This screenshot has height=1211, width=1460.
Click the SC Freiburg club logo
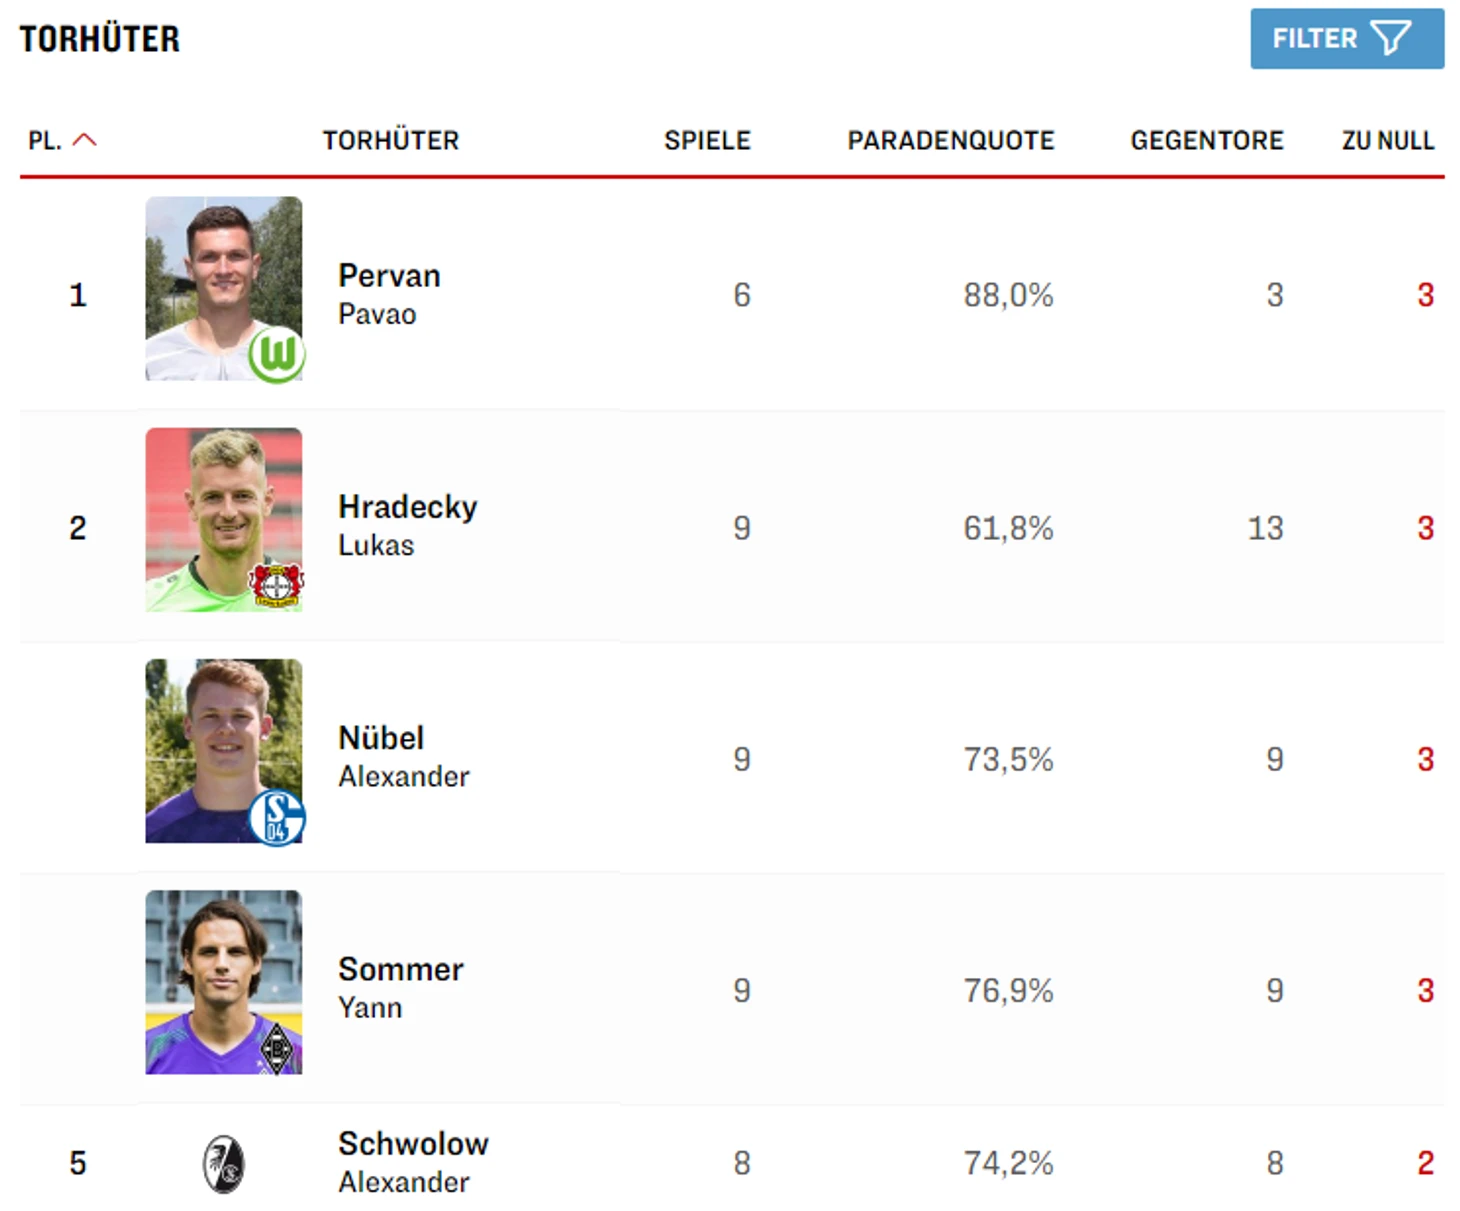click(x=224, y=1164)
